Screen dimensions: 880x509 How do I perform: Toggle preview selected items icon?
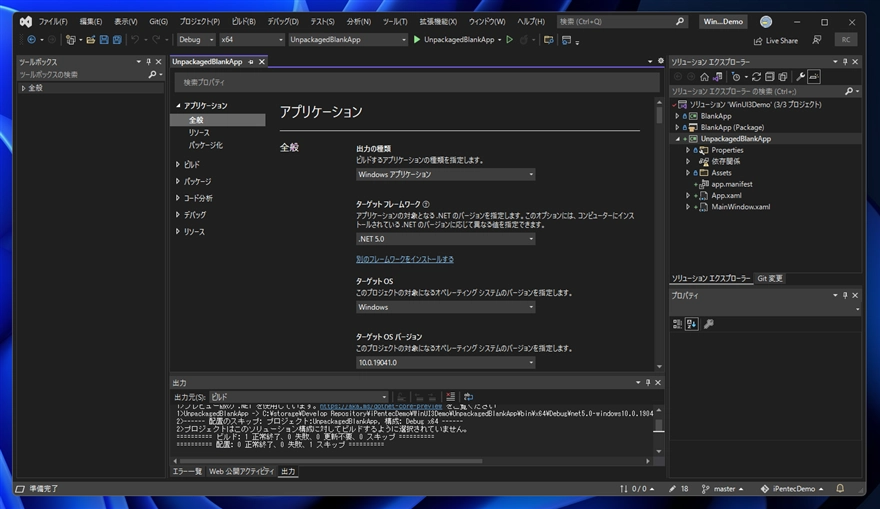pyautogui.click(x=814, y=77)
